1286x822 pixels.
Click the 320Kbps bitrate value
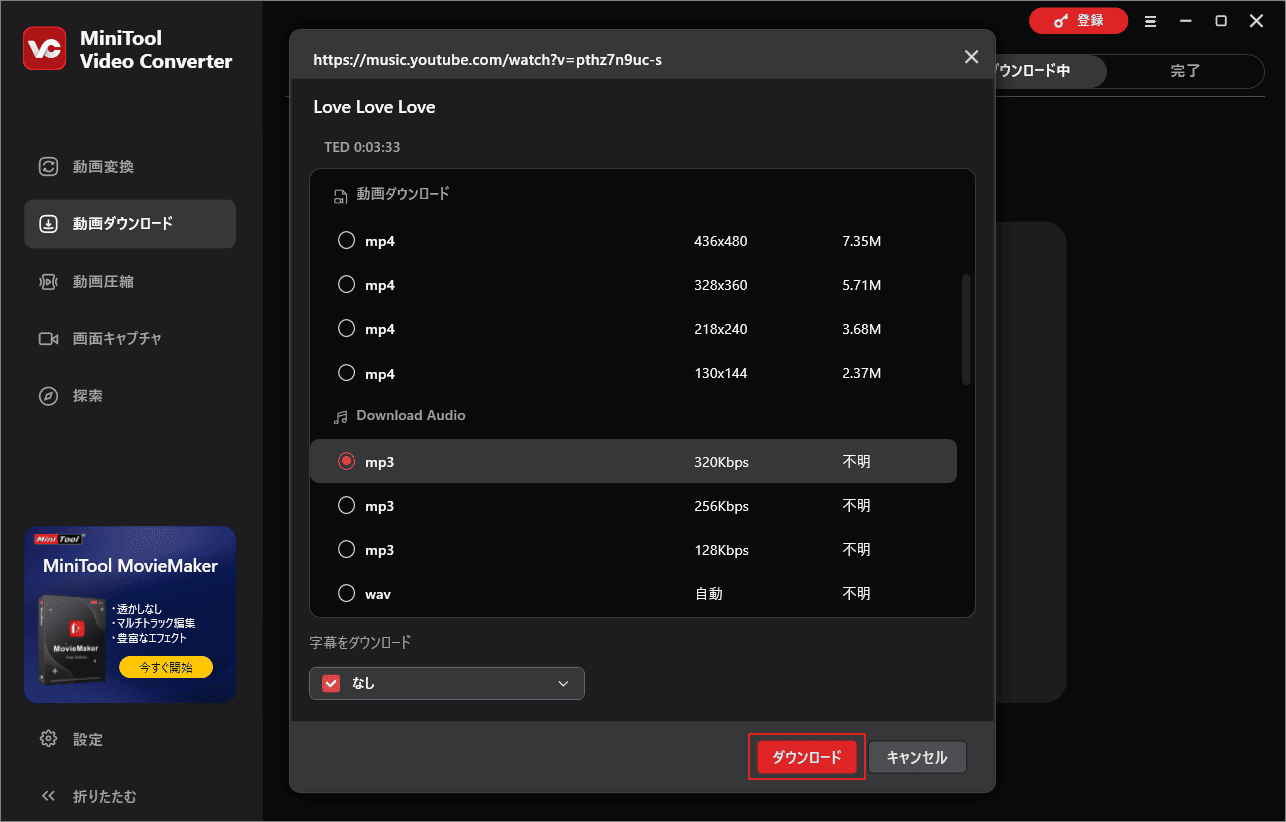pyautogui.click(x=722, y=462)
